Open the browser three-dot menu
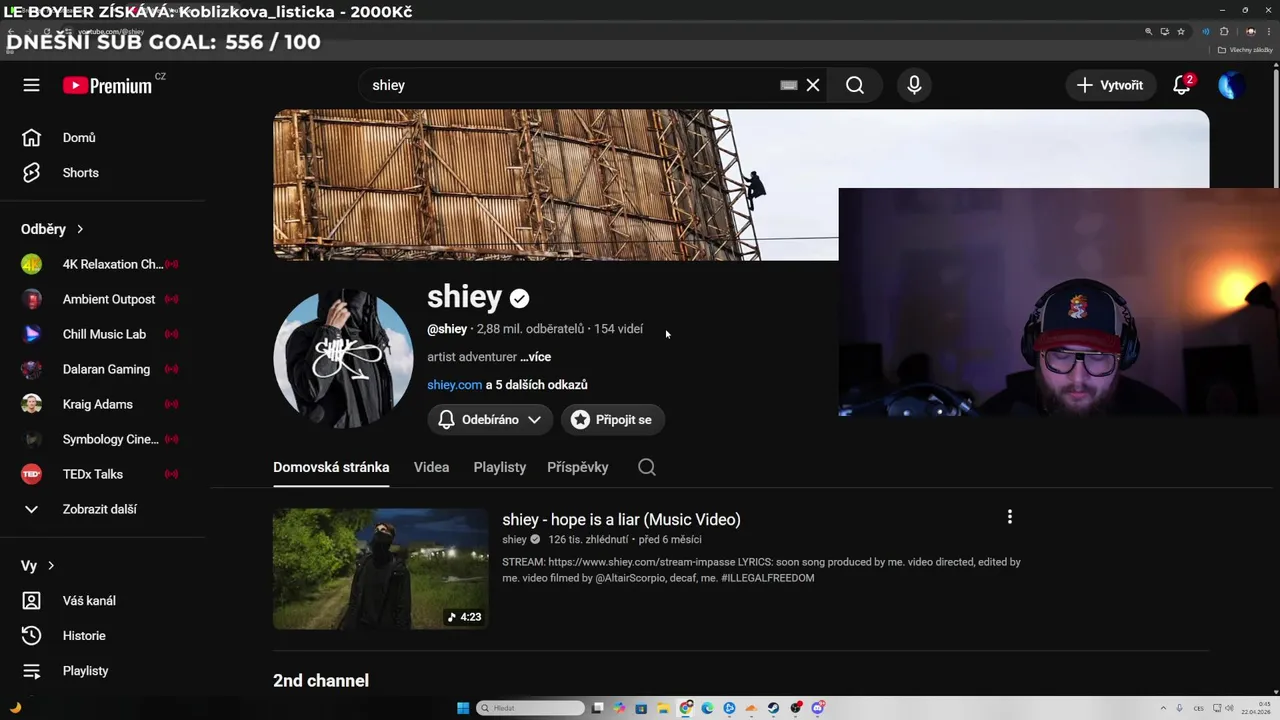The width and height of the screenshot is (1280, 720). coord(1269,32)
